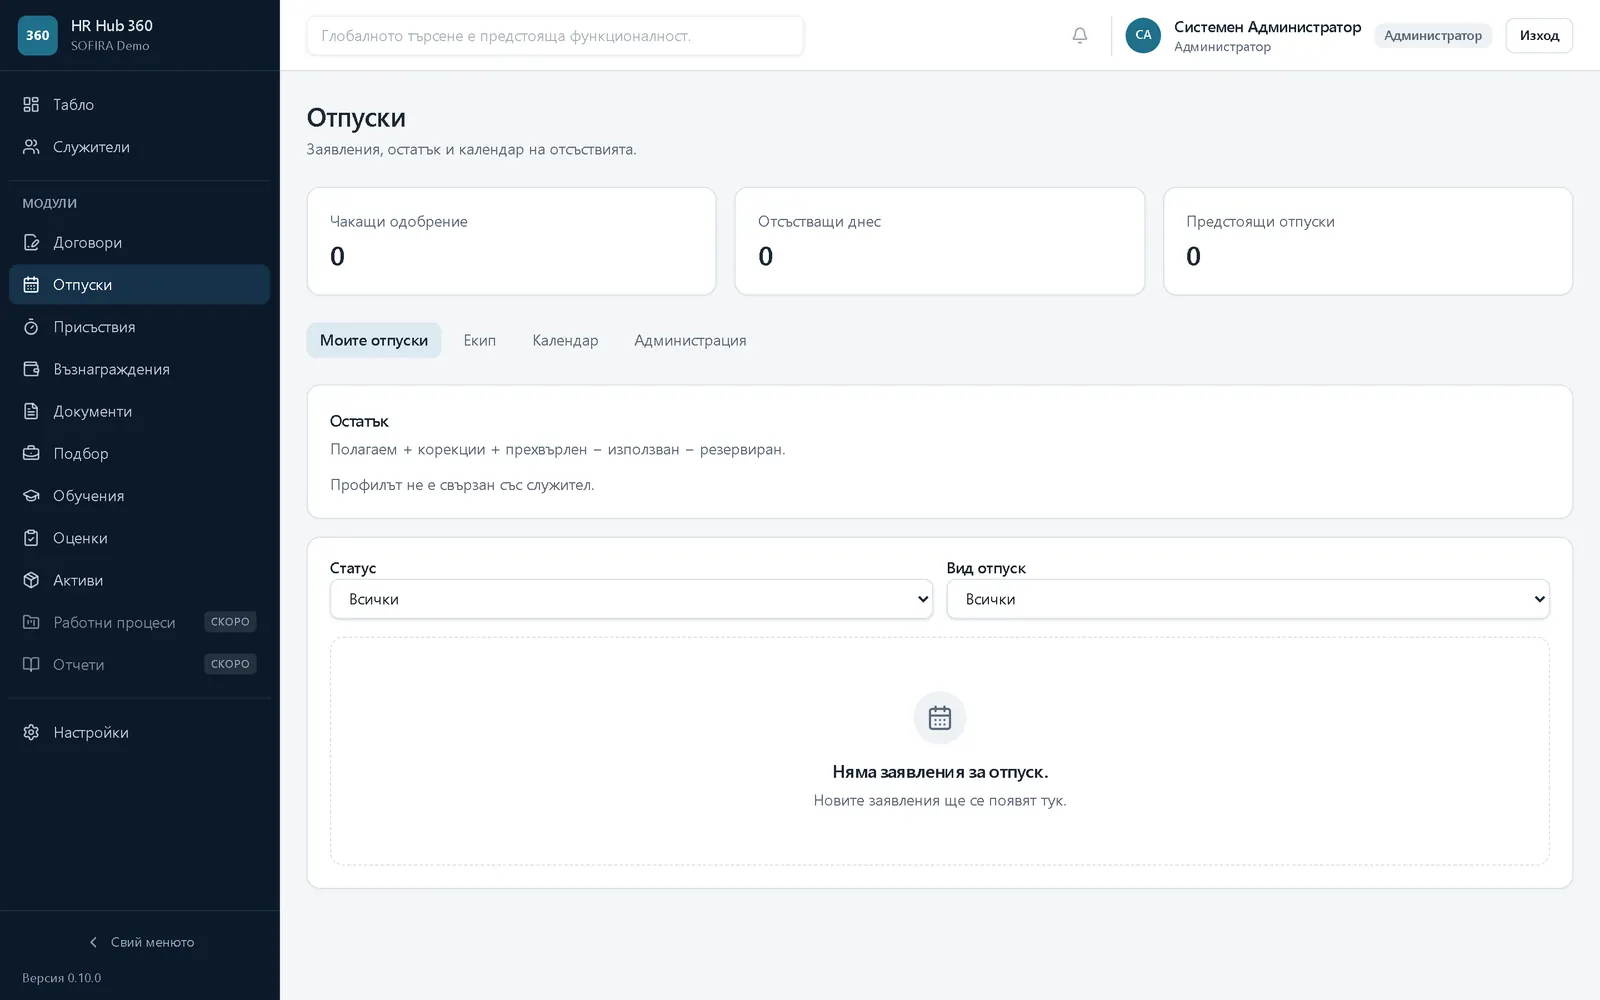Click the Изход logout button
The height and width of the screenshot is (1000, 1600).
pos(1539,35)
